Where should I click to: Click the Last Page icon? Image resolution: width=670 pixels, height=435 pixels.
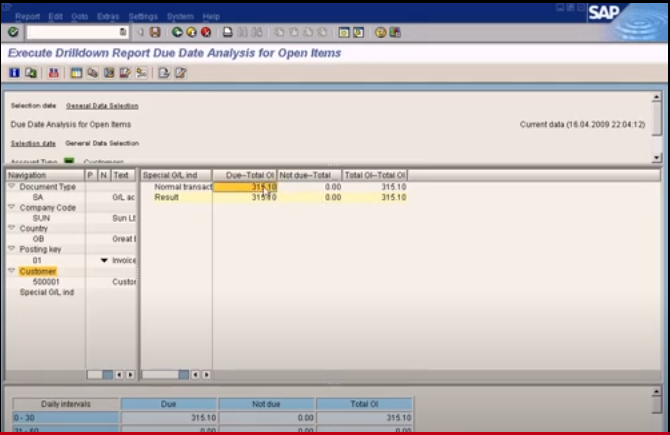tap(323, 32)
